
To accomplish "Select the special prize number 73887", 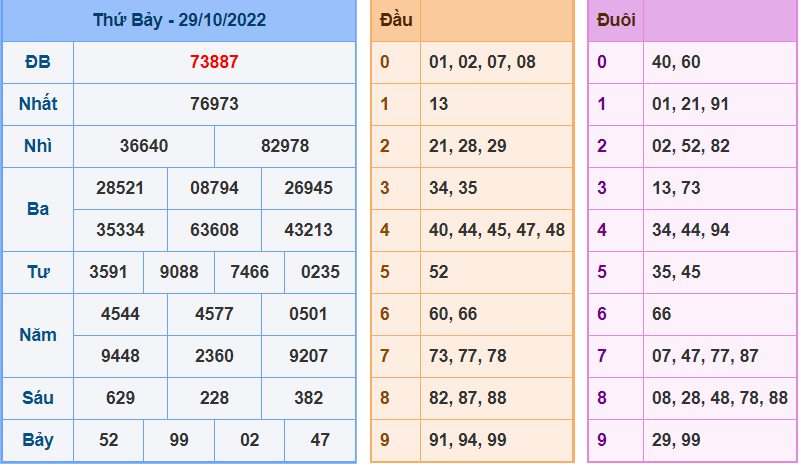I will pyautogui.click(x=214, y=62).
